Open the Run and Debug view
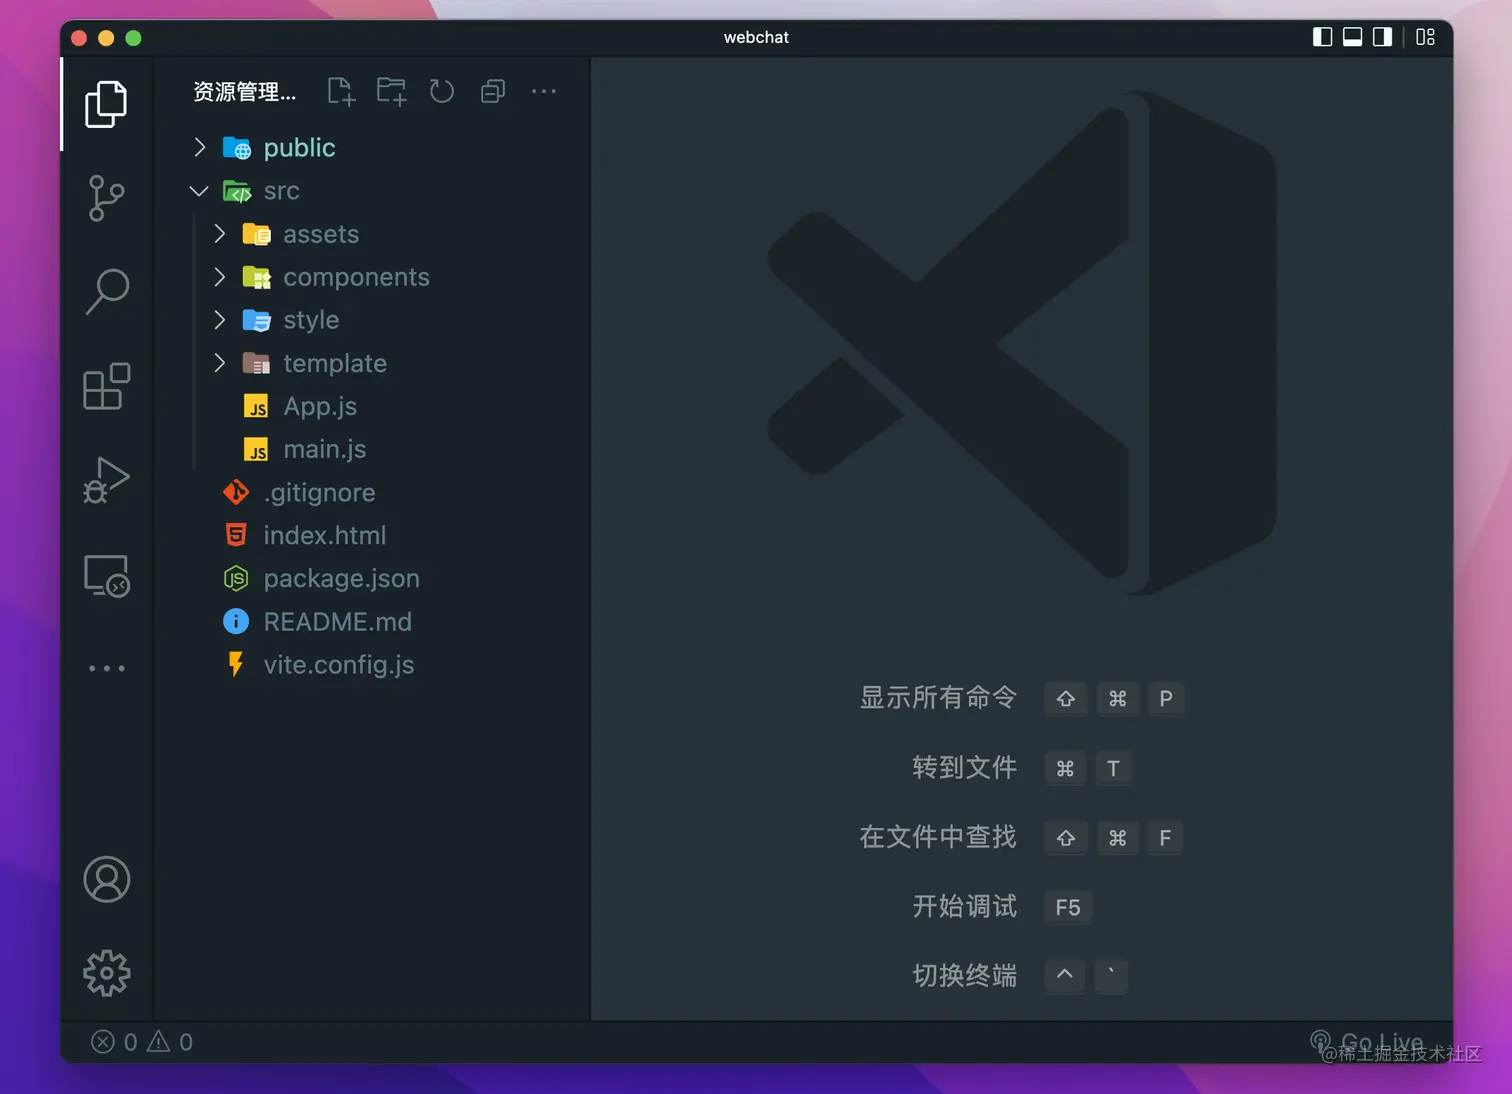Screen dimensions: 1512x1094 tap(106, 480)
